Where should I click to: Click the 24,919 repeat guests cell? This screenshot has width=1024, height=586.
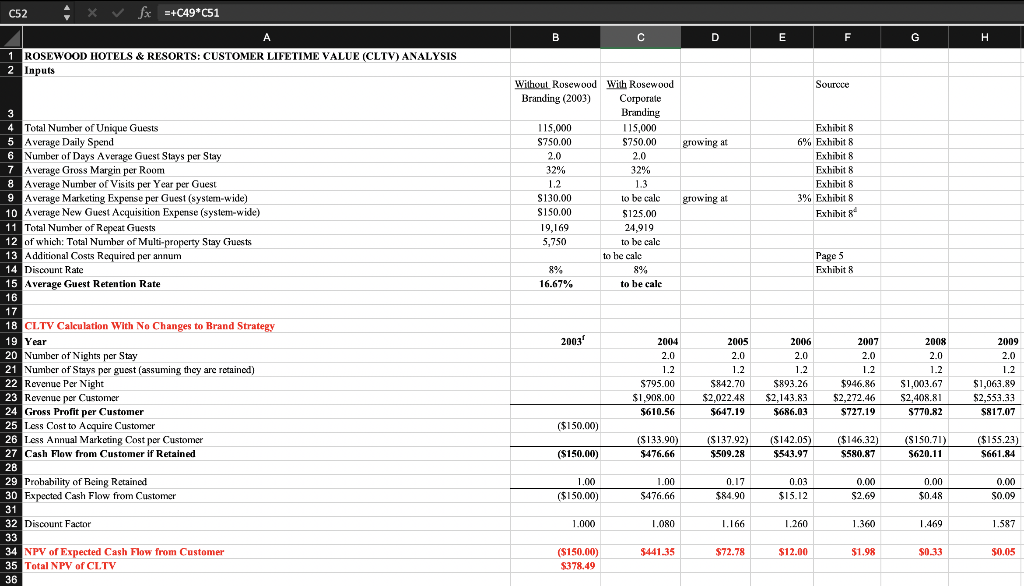639,227
